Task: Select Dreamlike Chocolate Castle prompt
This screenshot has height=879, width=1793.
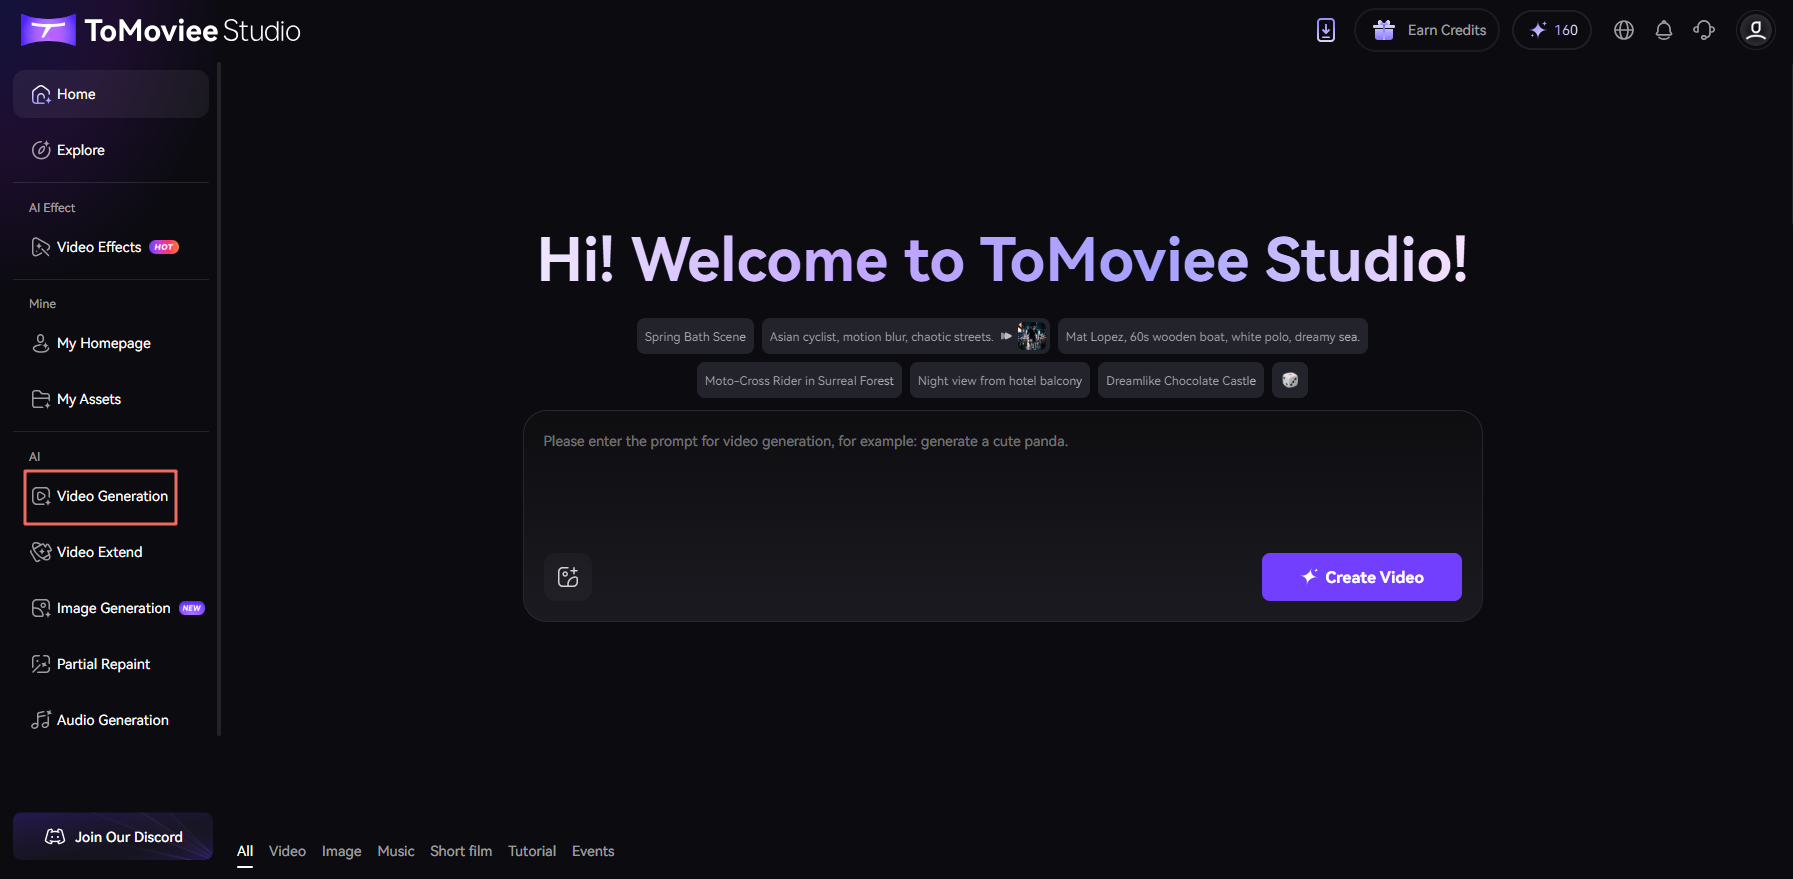Action: tap(1181, 381)
